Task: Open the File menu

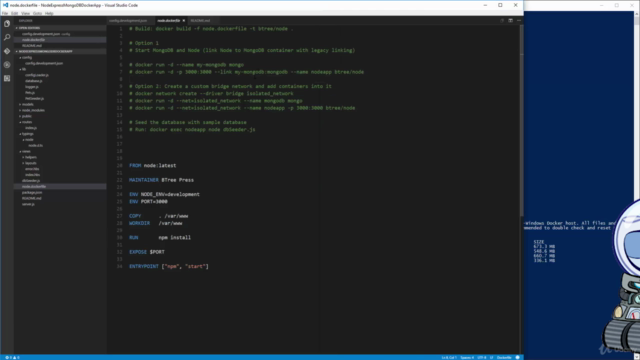Action: click(5, 13)
